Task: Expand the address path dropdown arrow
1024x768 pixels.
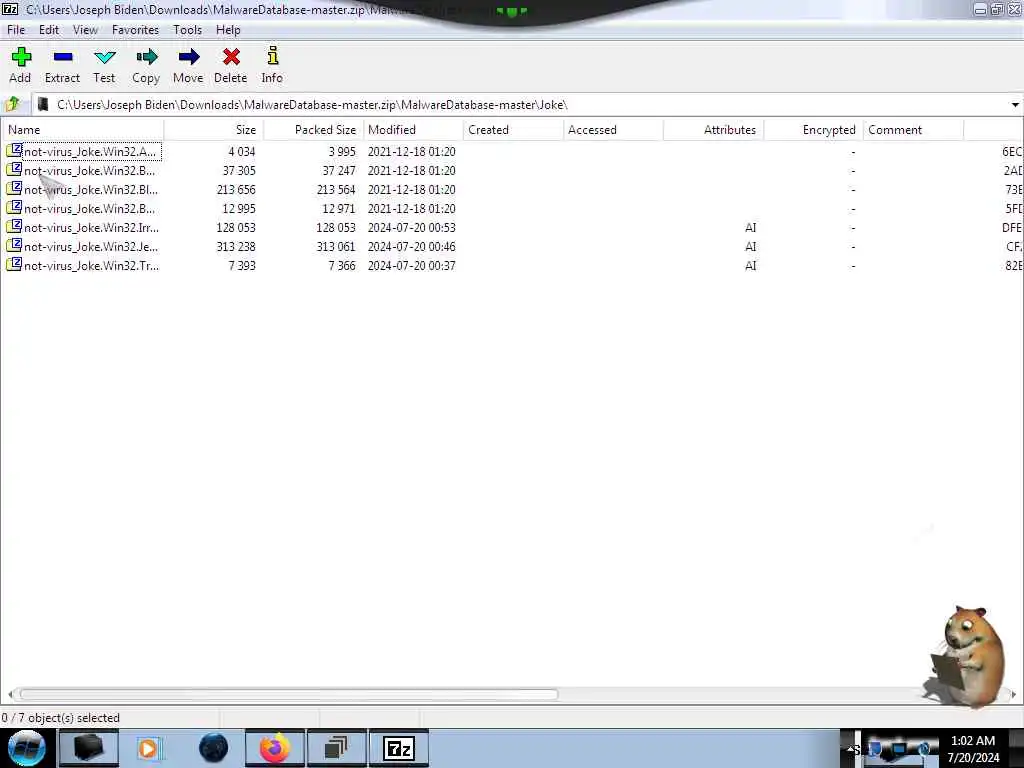Action: coord(1015,104)
